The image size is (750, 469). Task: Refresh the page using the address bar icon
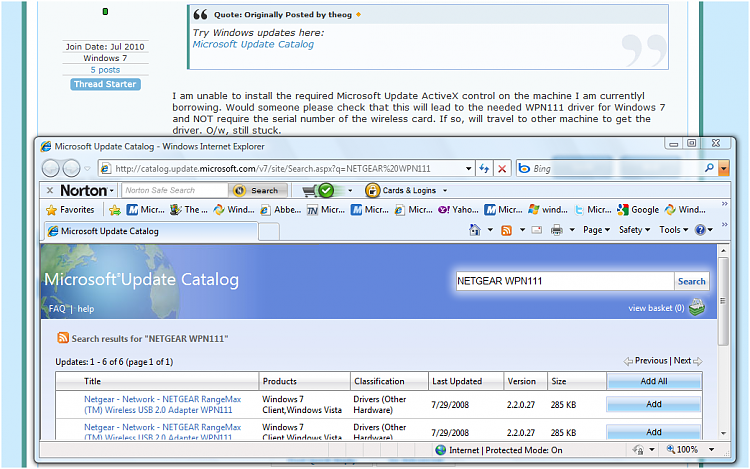484,168
